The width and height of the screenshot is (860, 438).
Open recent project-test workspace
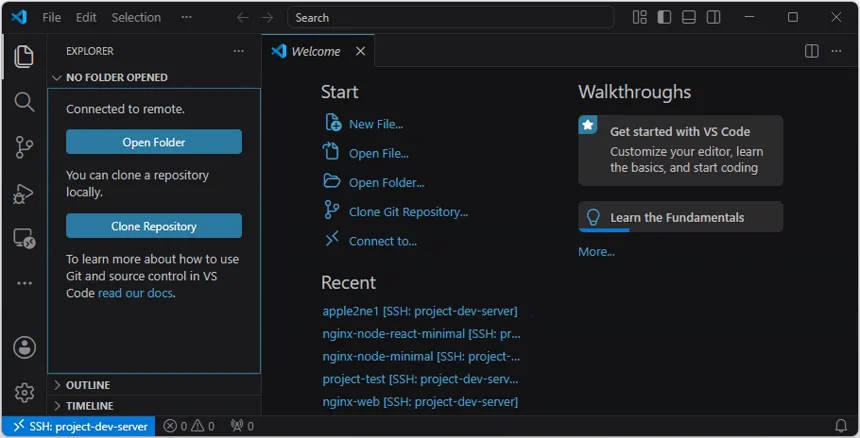coord(420,379)
